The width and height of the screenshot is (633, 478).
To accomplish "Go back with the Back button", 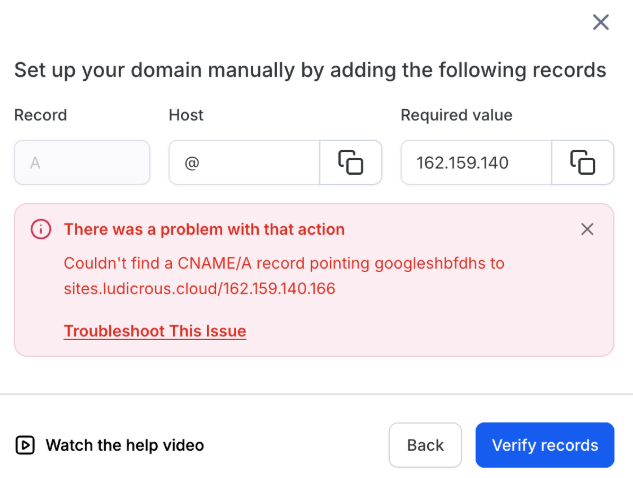I will tap(425, 445).
